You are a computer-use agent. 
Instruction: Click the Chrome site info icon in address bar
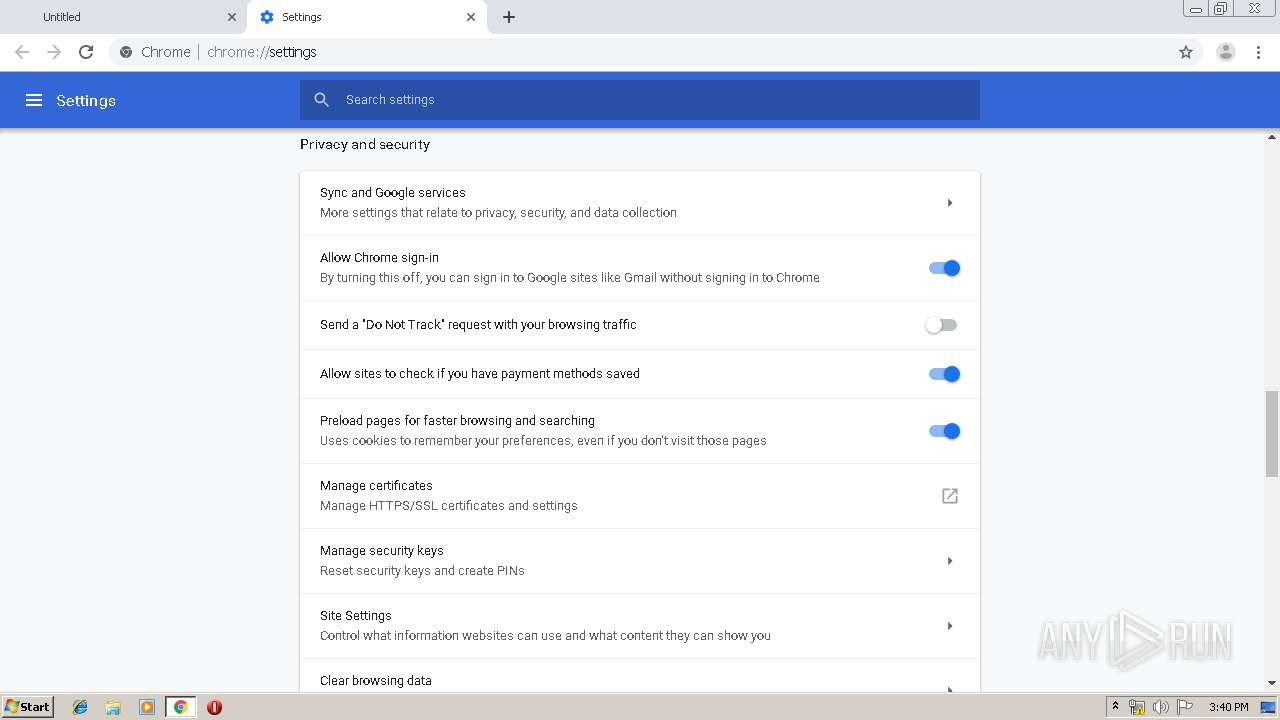[126, 52]
